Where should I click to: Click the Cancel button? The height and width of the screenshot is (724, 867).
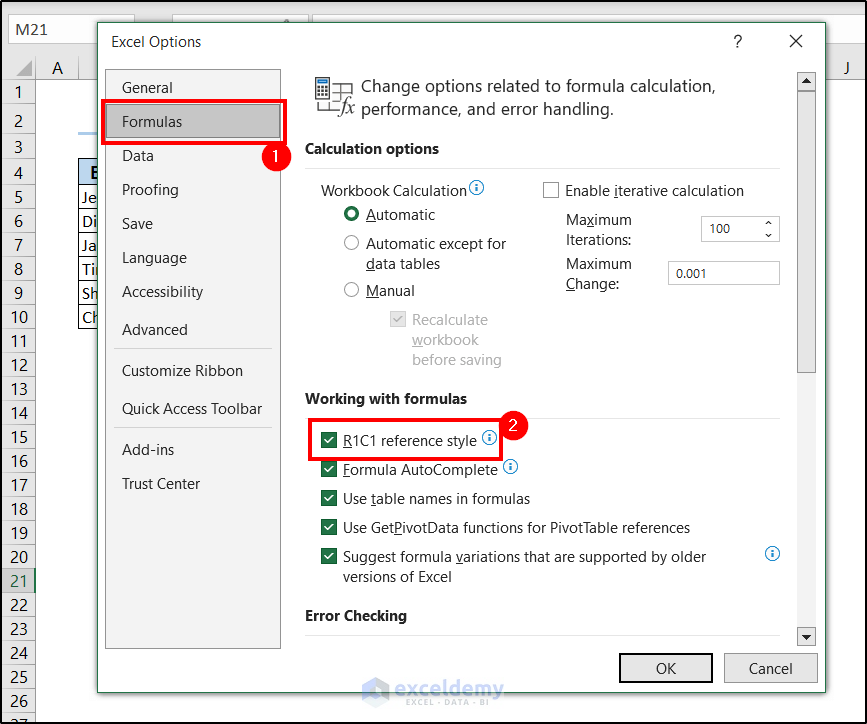pyautogui.click(x=770, y=668)
